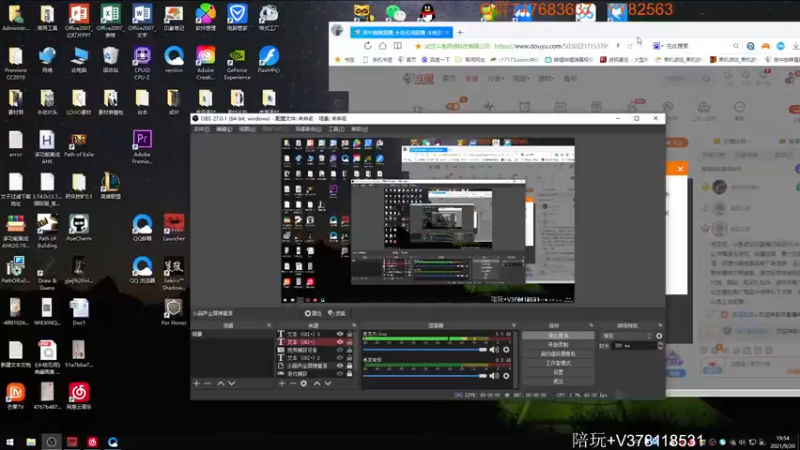Screen dimensions: 800x450
Task: Click 工作室模式 button in Controls
Action: (x=558, y=363)
